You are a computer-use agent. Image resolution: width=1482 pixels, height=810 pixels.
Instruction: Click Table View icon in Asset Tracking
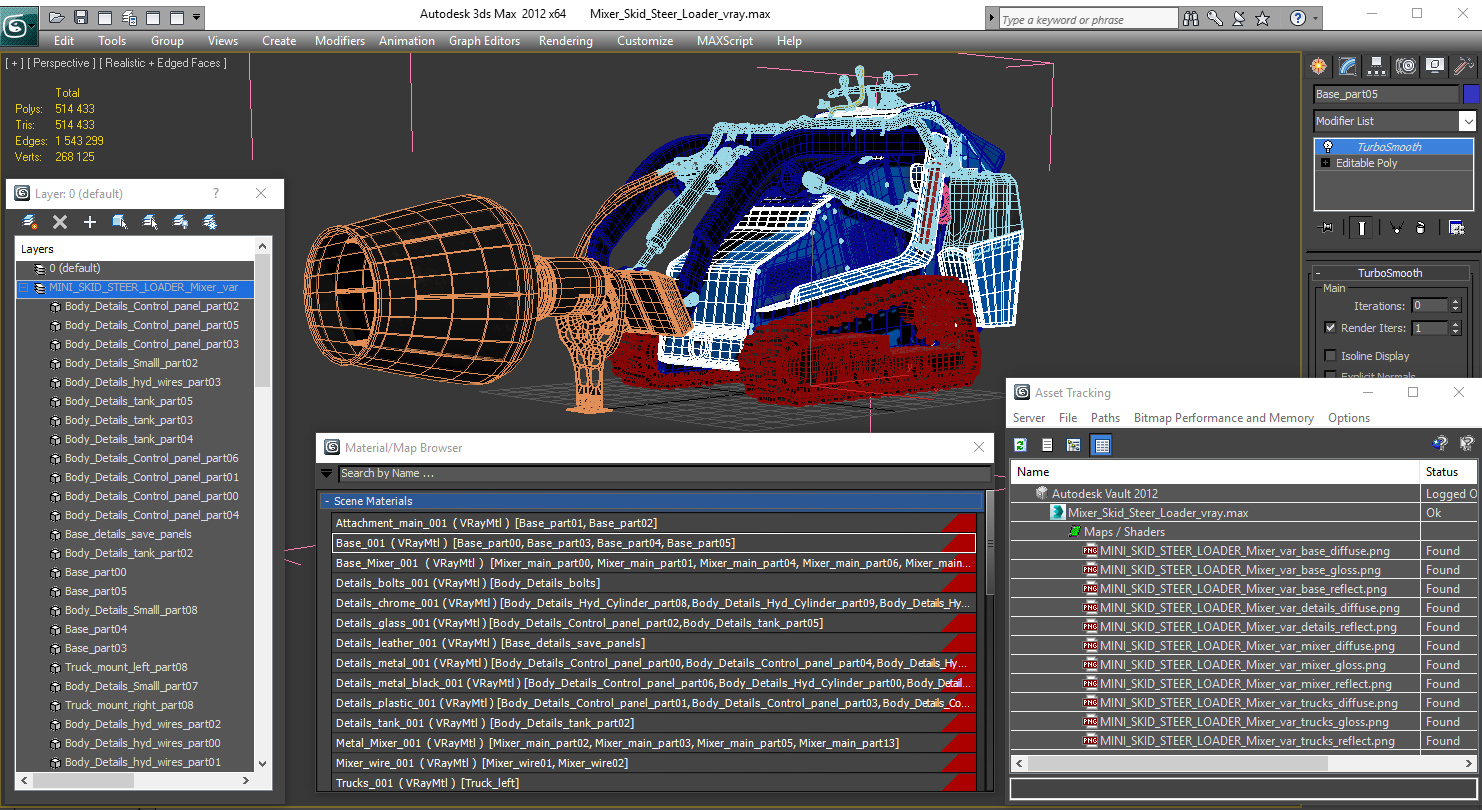pyautogui.click(x=1101, y=445)
